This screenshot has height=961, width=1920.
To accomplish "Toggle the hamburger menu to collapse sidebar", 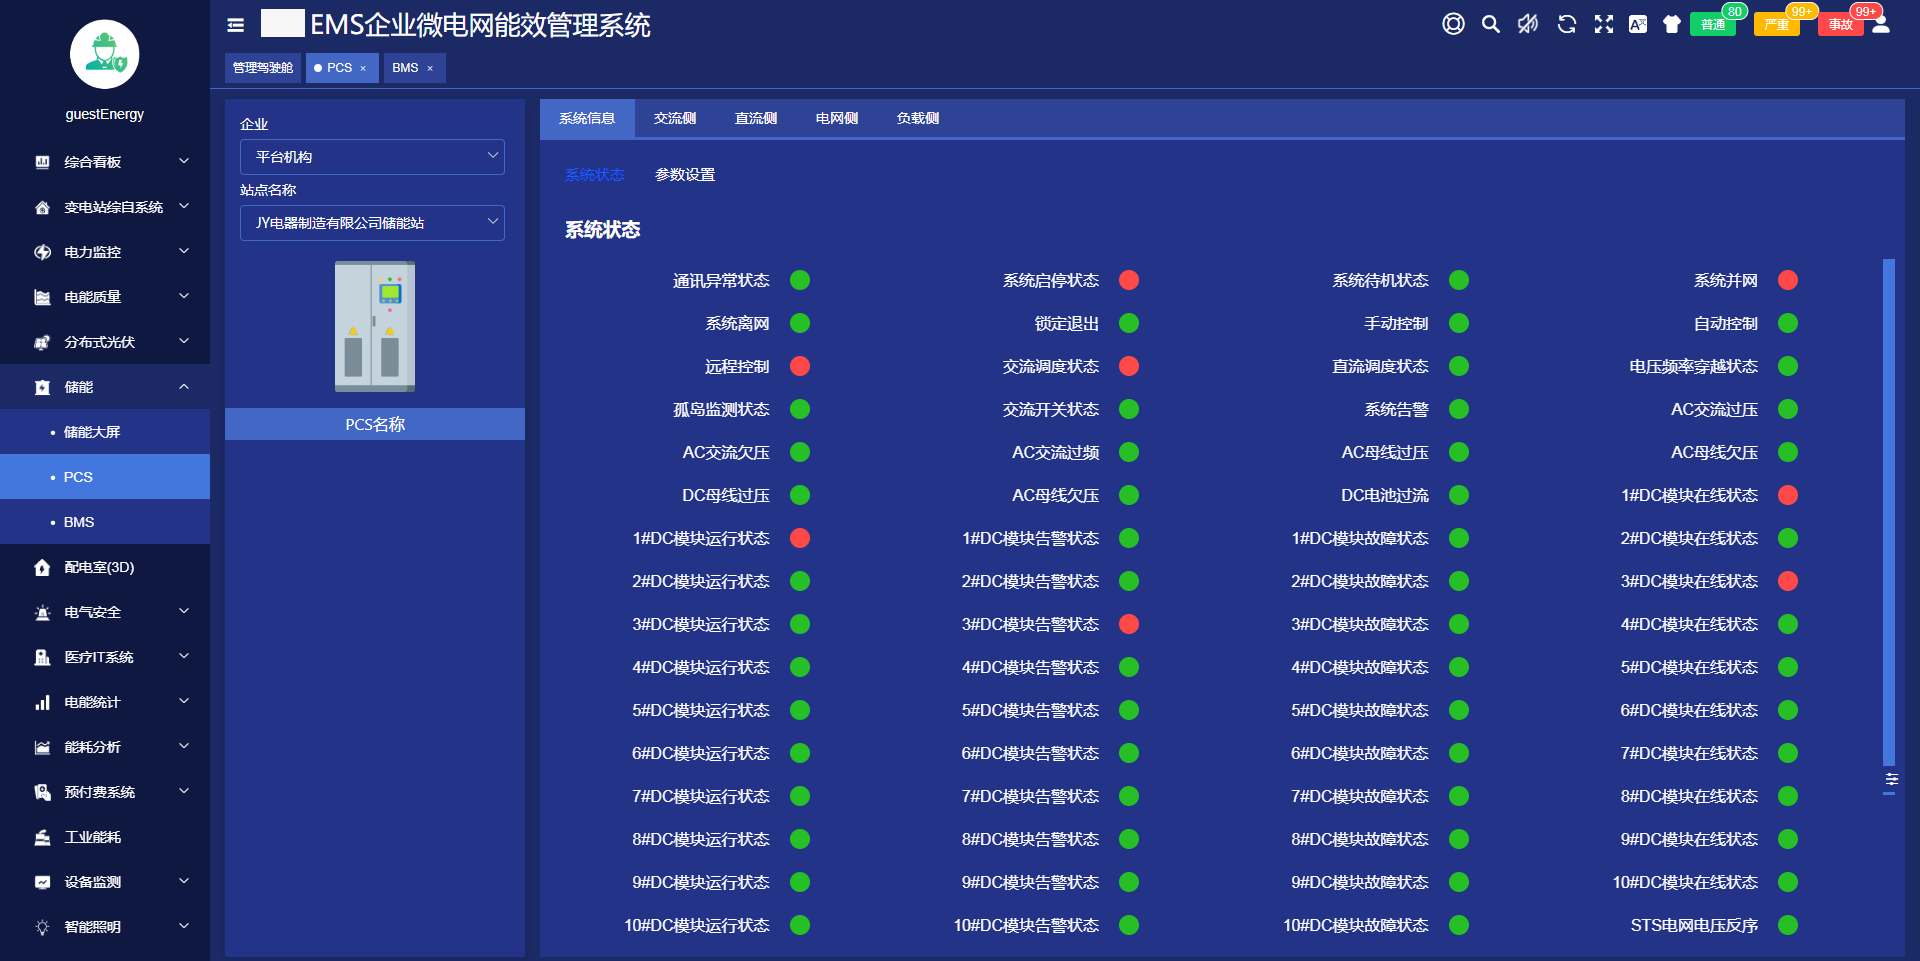I will point(236,25).
